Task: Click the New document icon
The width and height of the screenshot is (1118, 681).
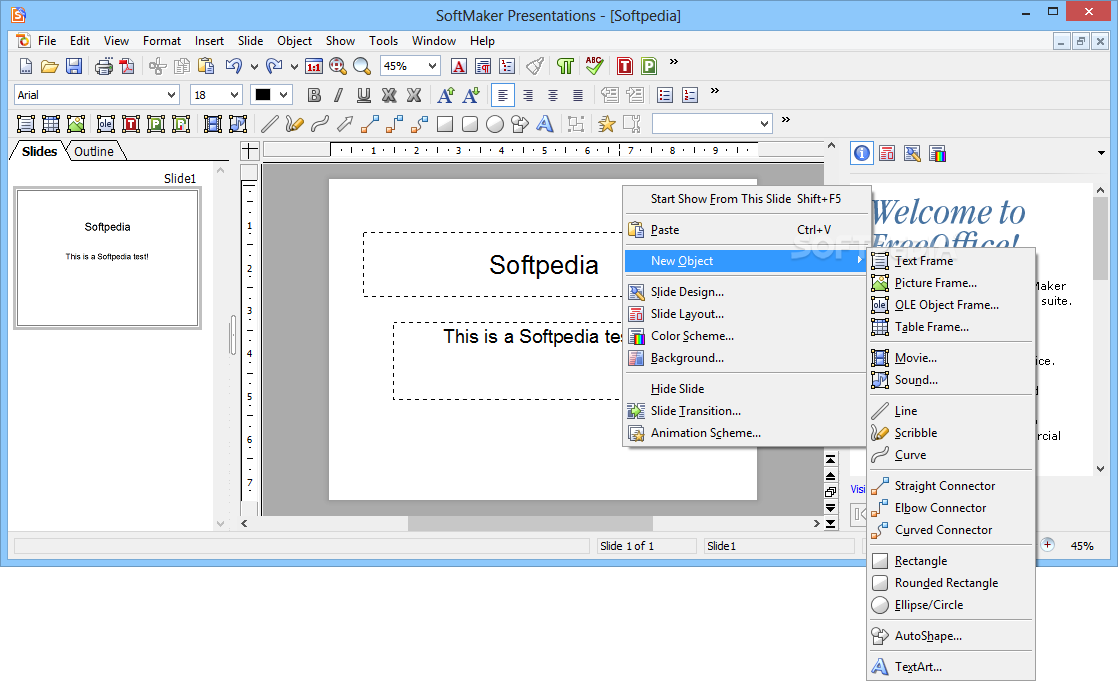Action: [x=26, y=66]
